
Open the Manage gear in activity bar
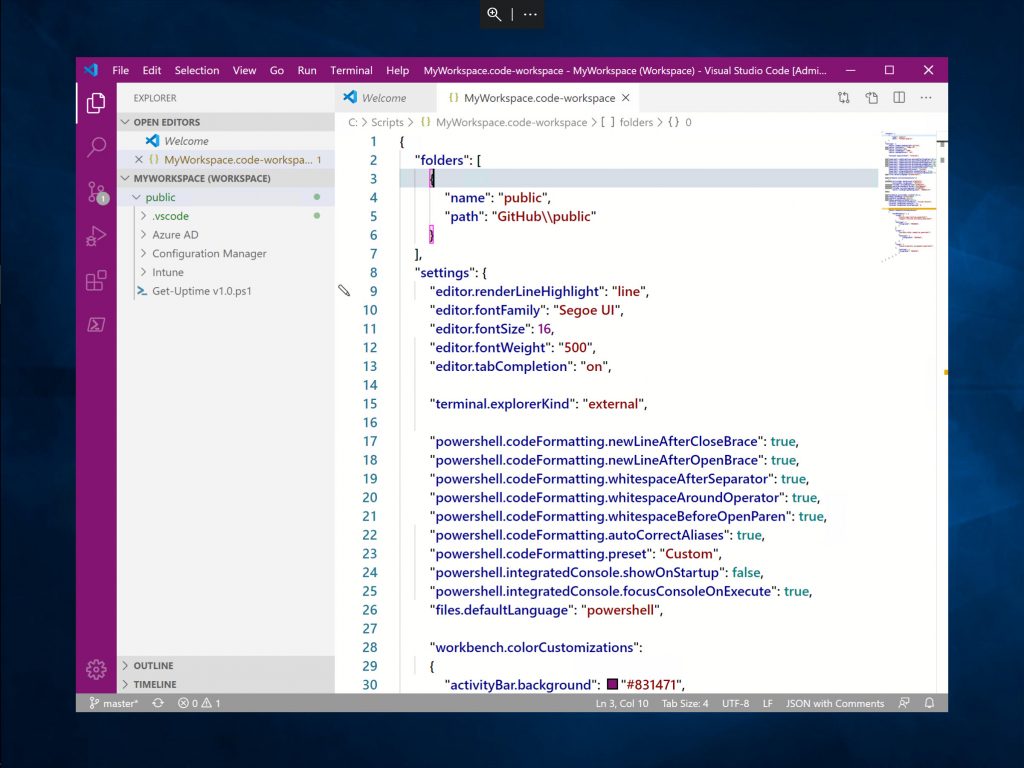(x=96, y=669)
